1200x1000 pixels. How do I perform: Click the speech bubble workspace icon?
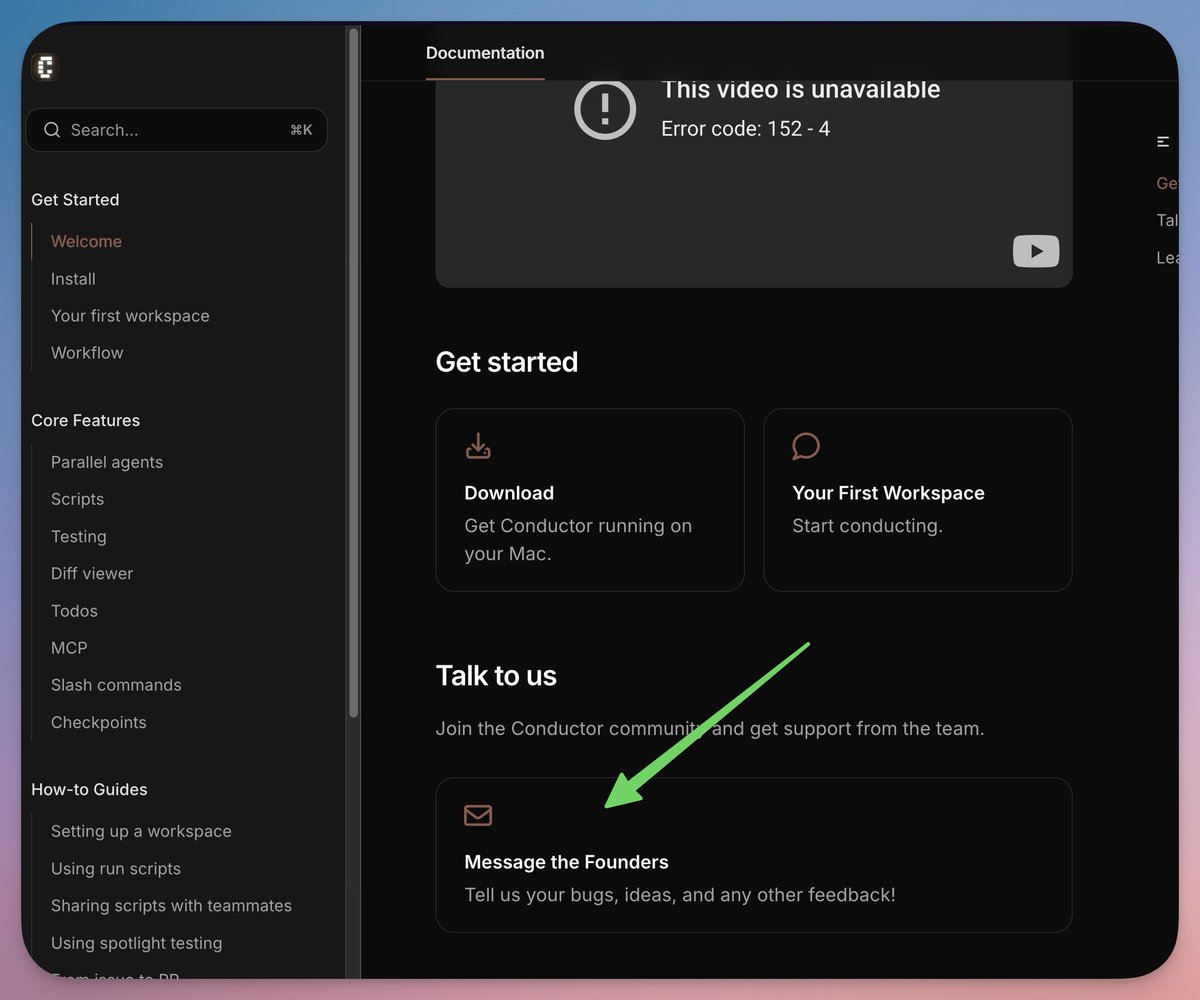pos(806,446)
